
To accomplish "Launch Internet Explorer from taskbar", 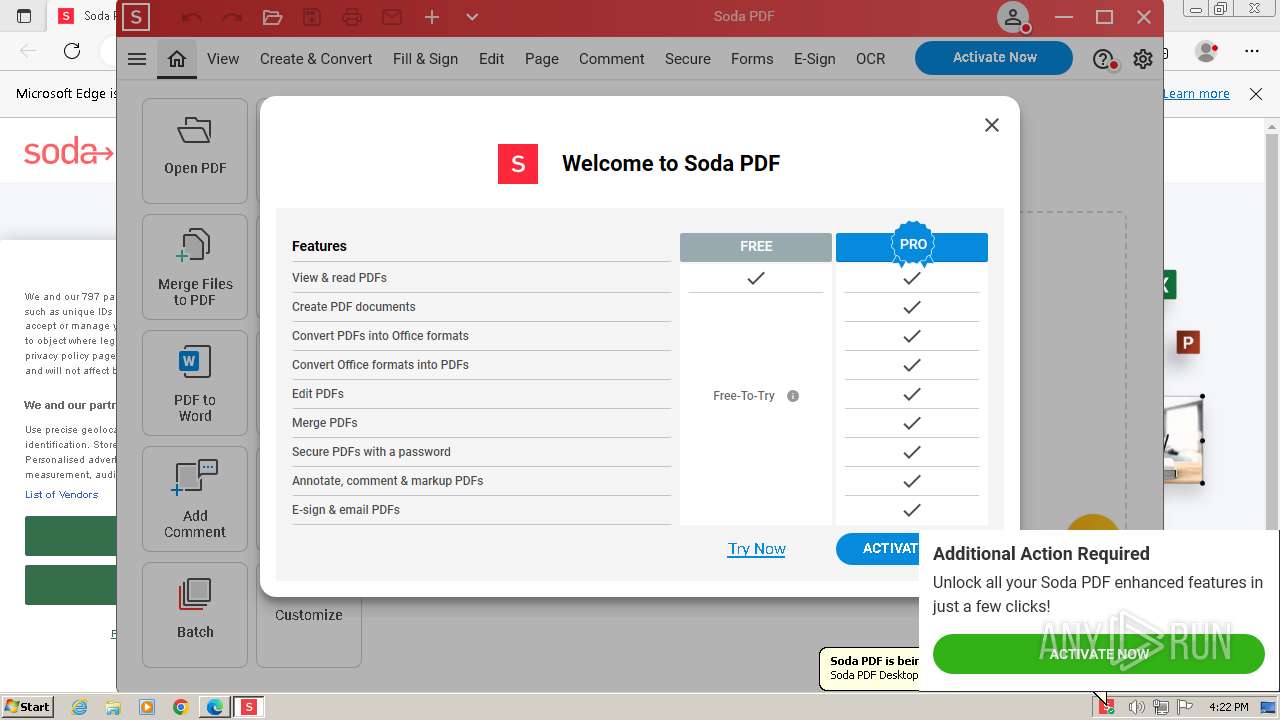I will tap(79, 707).
